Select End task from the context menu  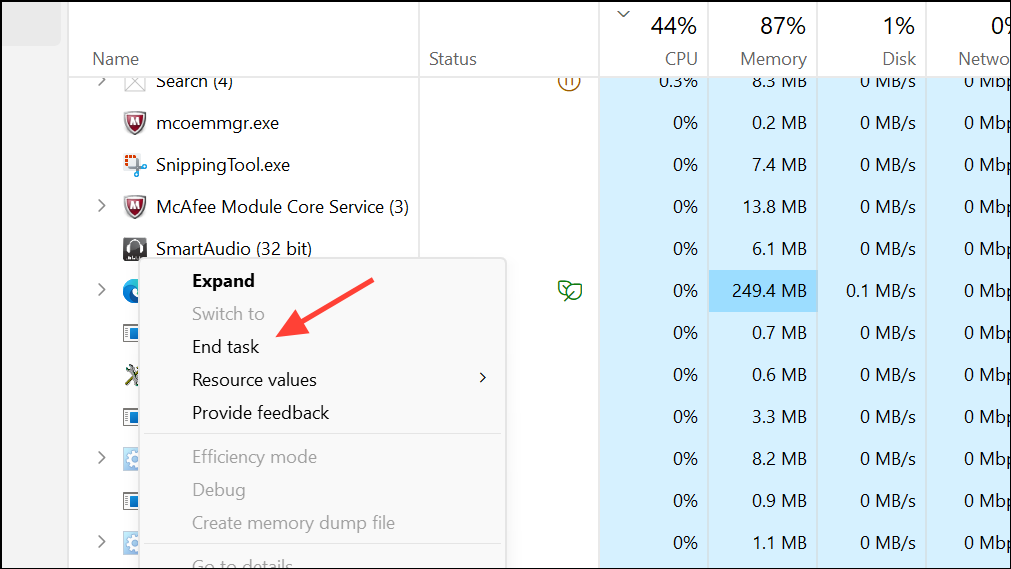(x=225, y=347)
